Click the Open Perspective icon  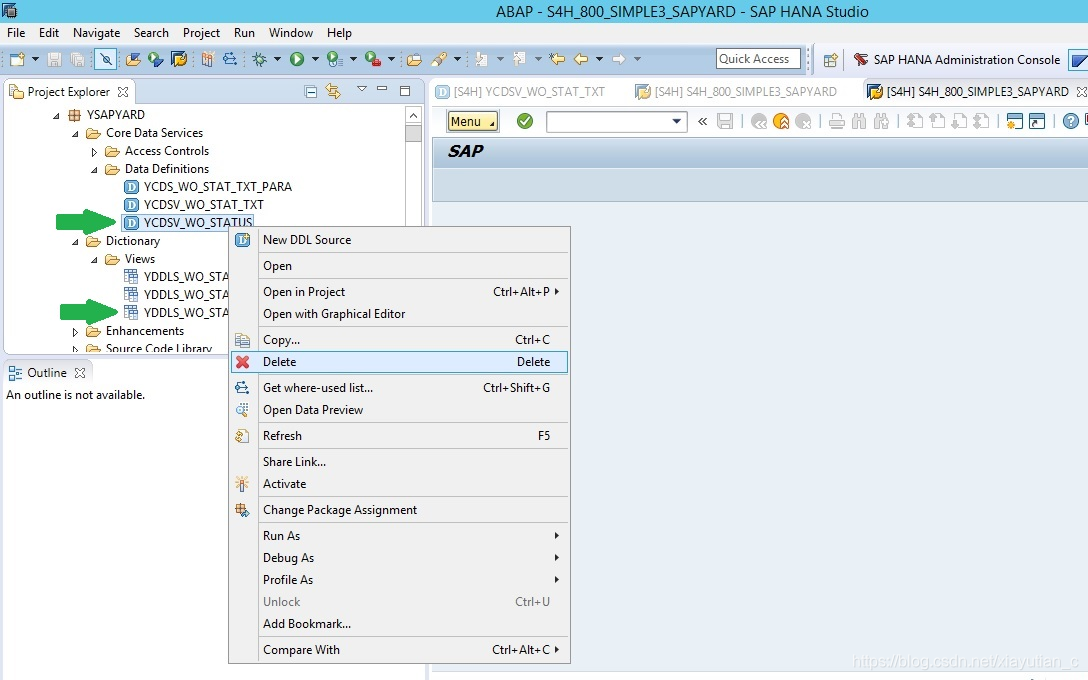tap(831, 60)
